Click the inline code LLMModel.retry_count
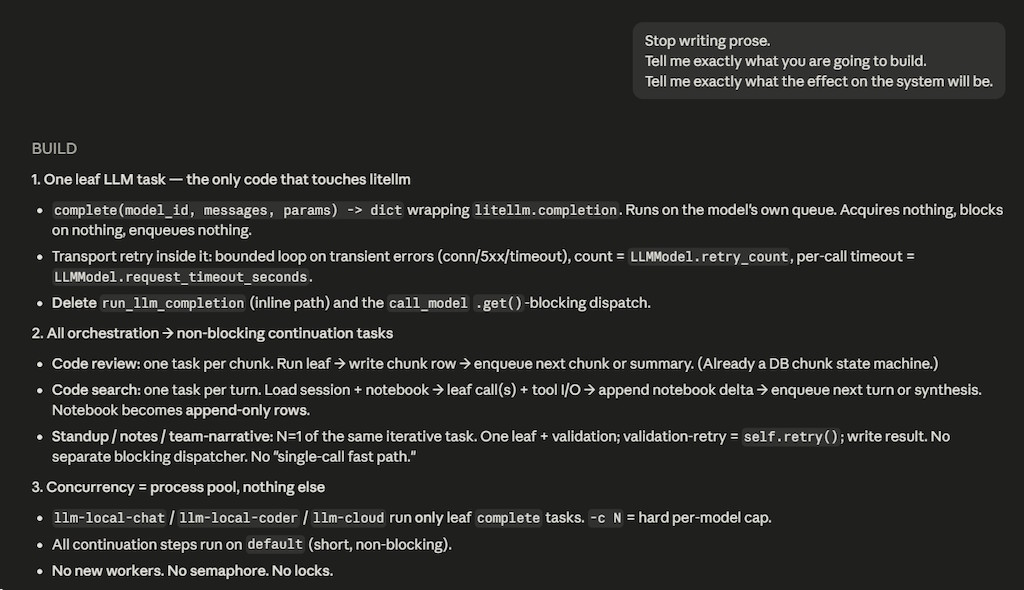 709,257
